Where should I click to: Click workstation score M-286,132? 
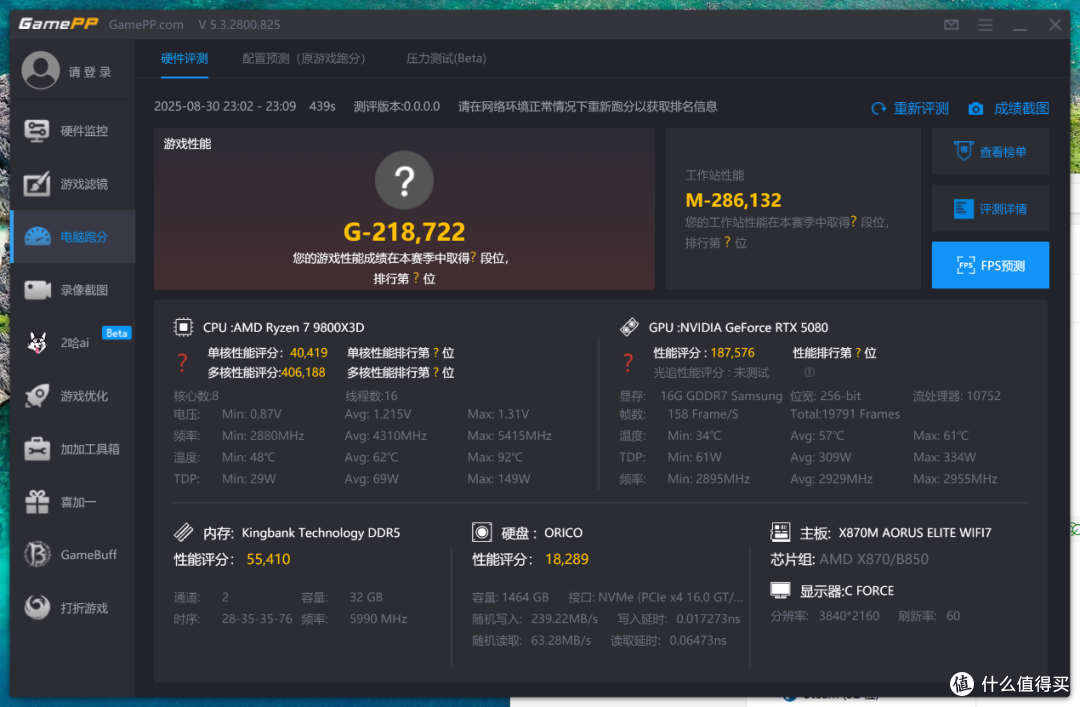[734, 201]
